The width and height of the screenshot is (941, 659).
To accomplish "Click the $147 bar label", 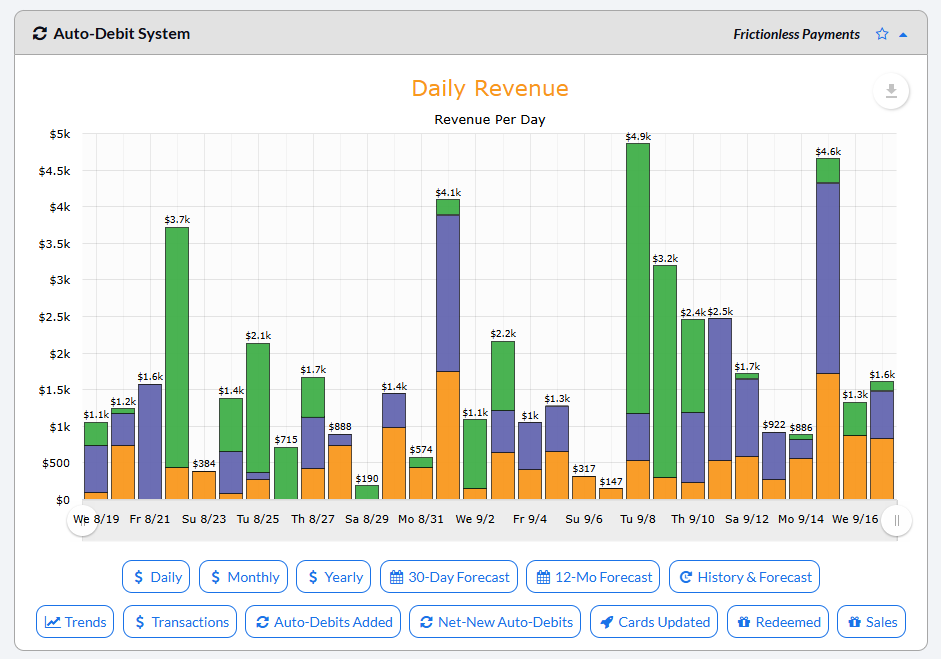I will tap(611, 481).
